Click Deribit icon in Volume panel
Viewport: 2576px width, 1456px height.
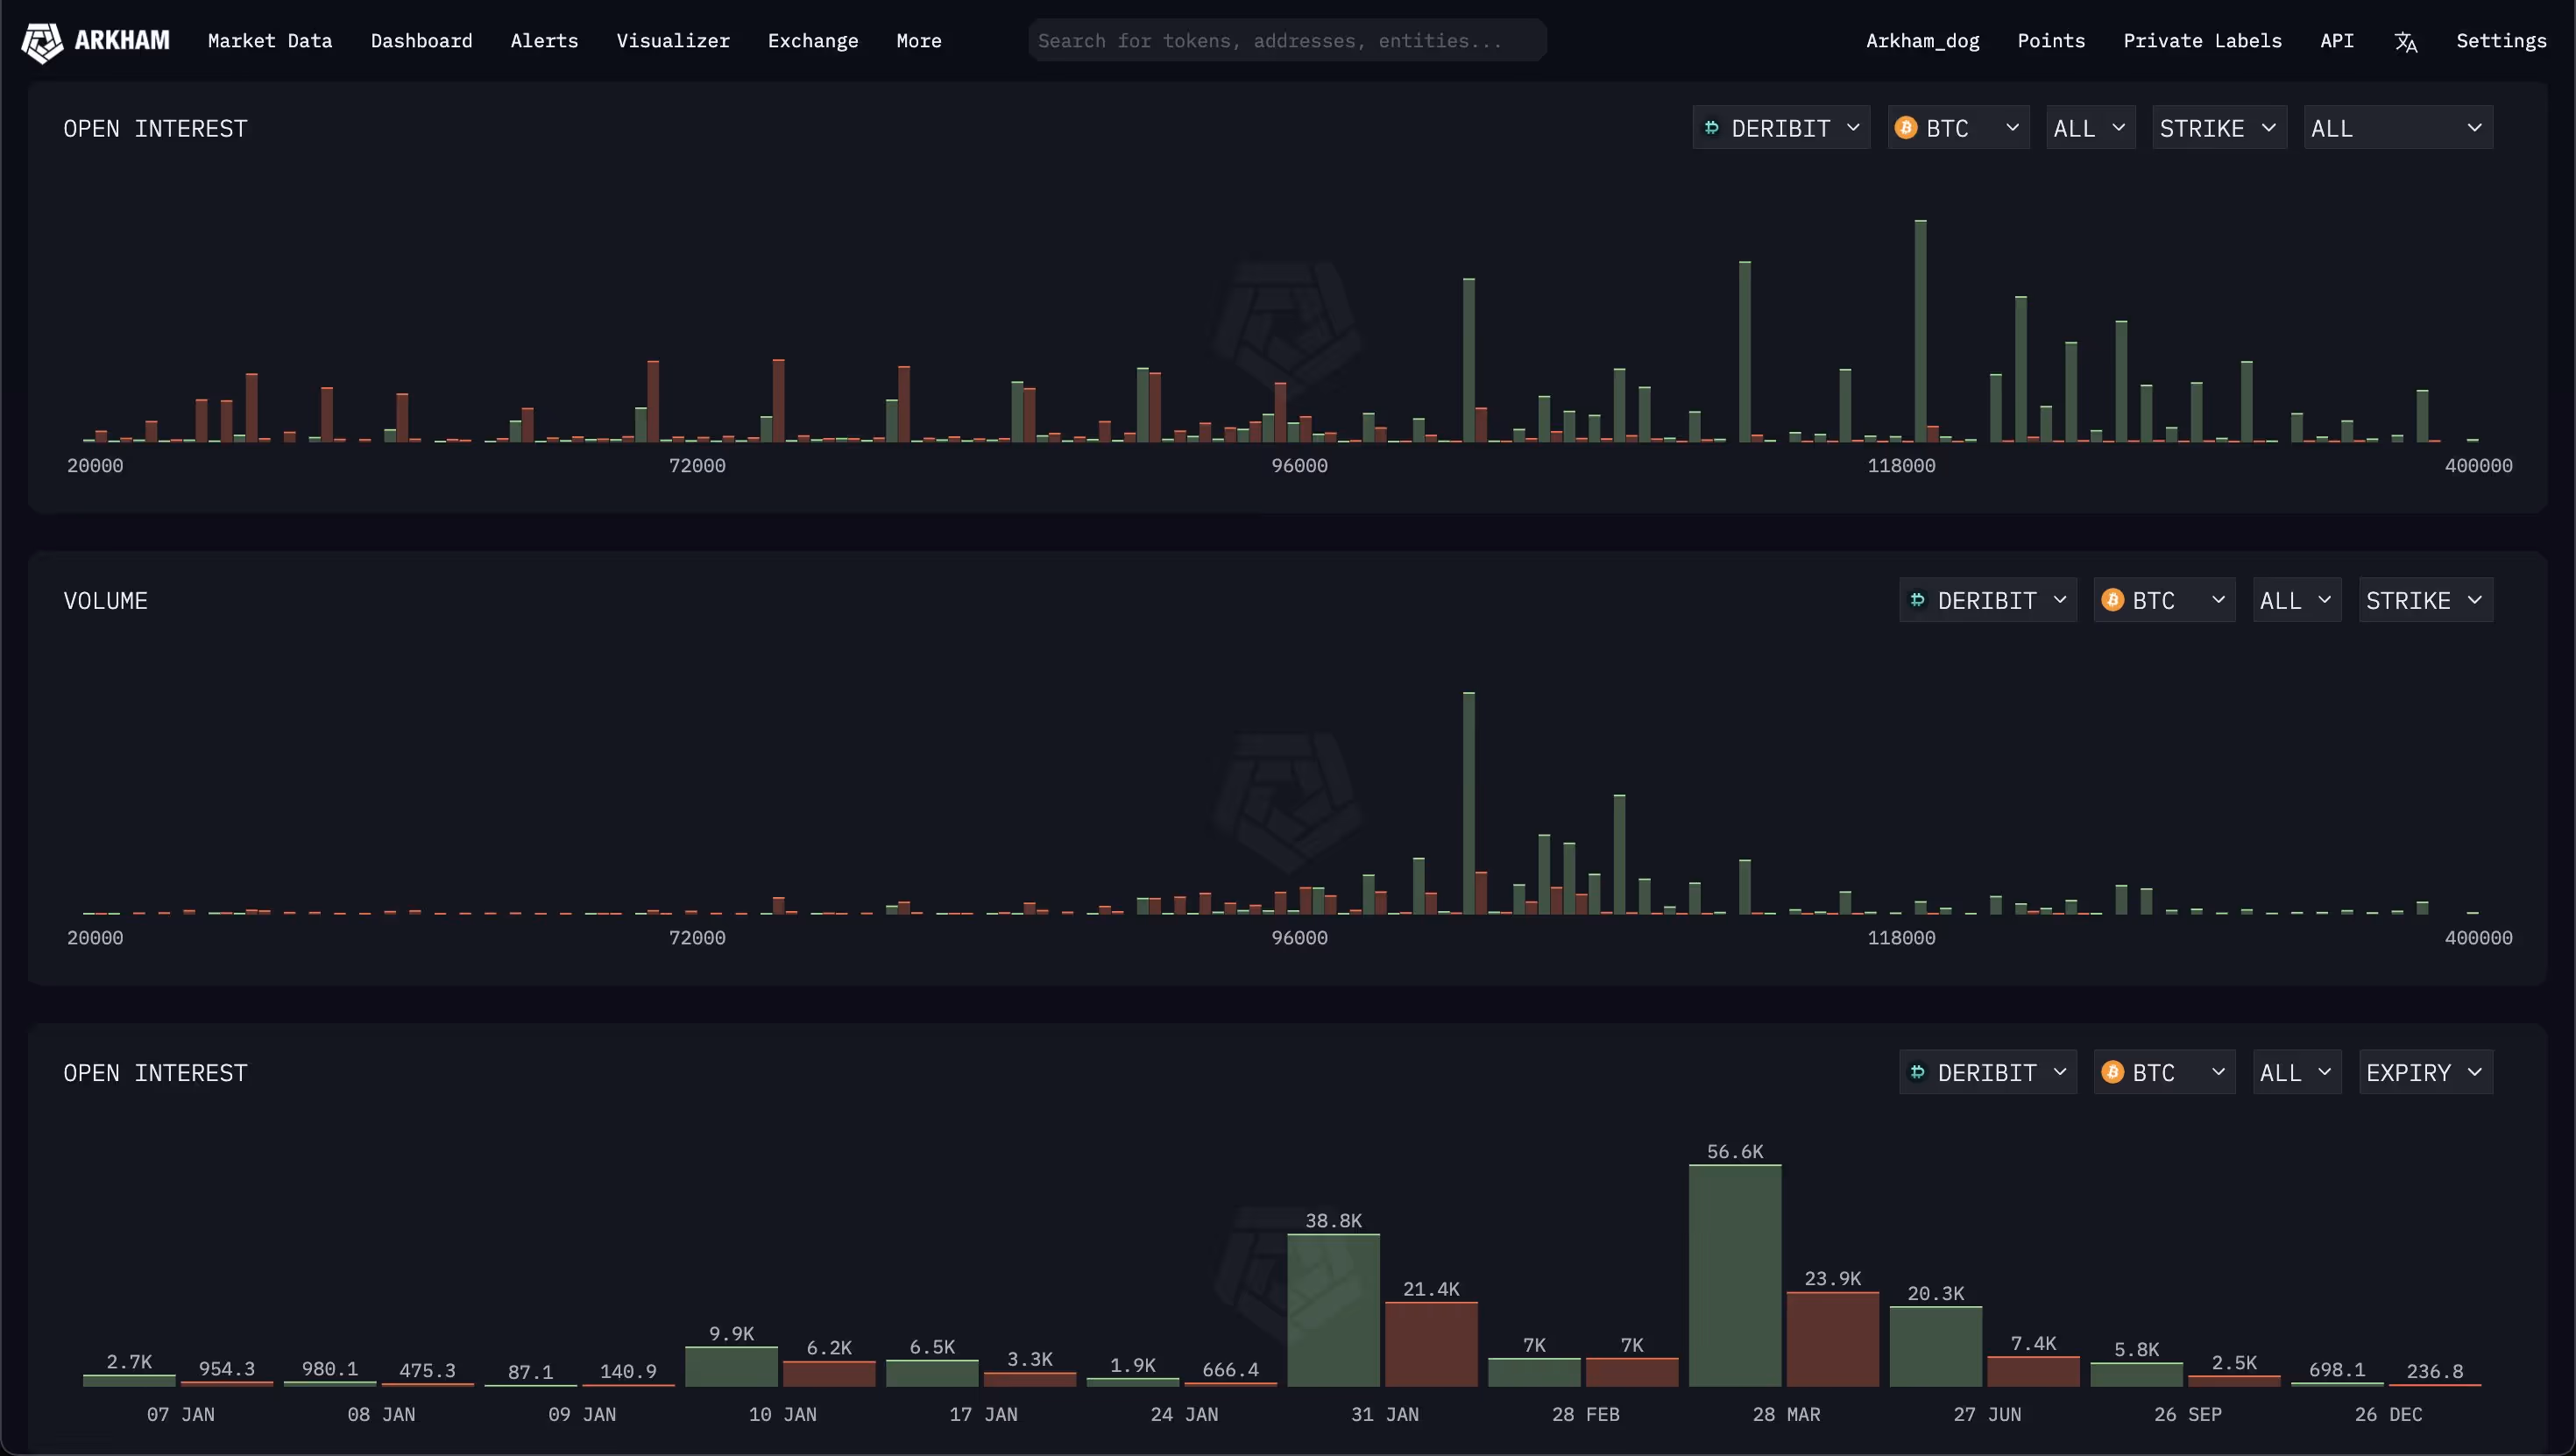(x=1918, y=600)
